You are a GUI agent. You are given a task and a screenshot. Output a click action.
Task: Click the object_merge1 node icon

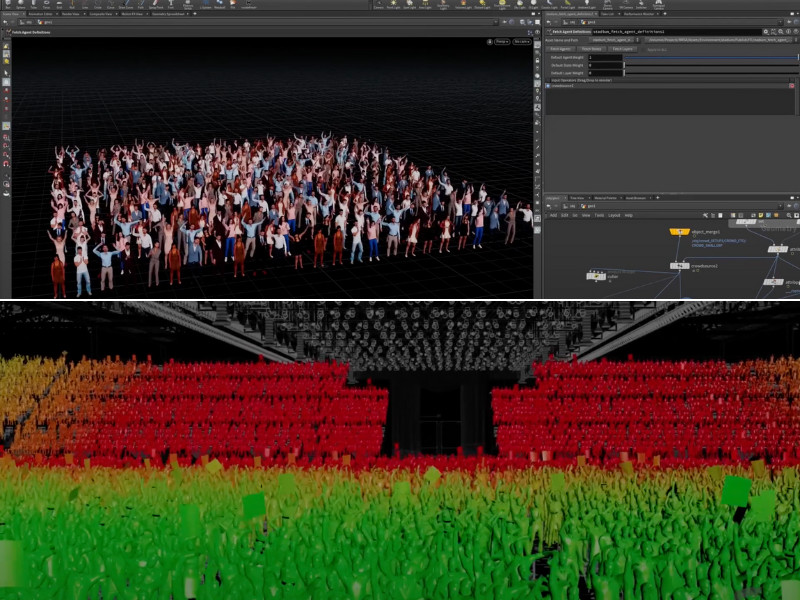click(x=680, y=232)
